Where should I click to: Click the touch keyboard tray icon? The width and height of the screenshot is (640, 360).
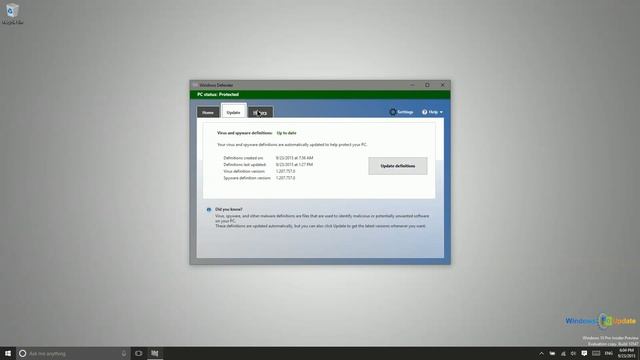596,353
